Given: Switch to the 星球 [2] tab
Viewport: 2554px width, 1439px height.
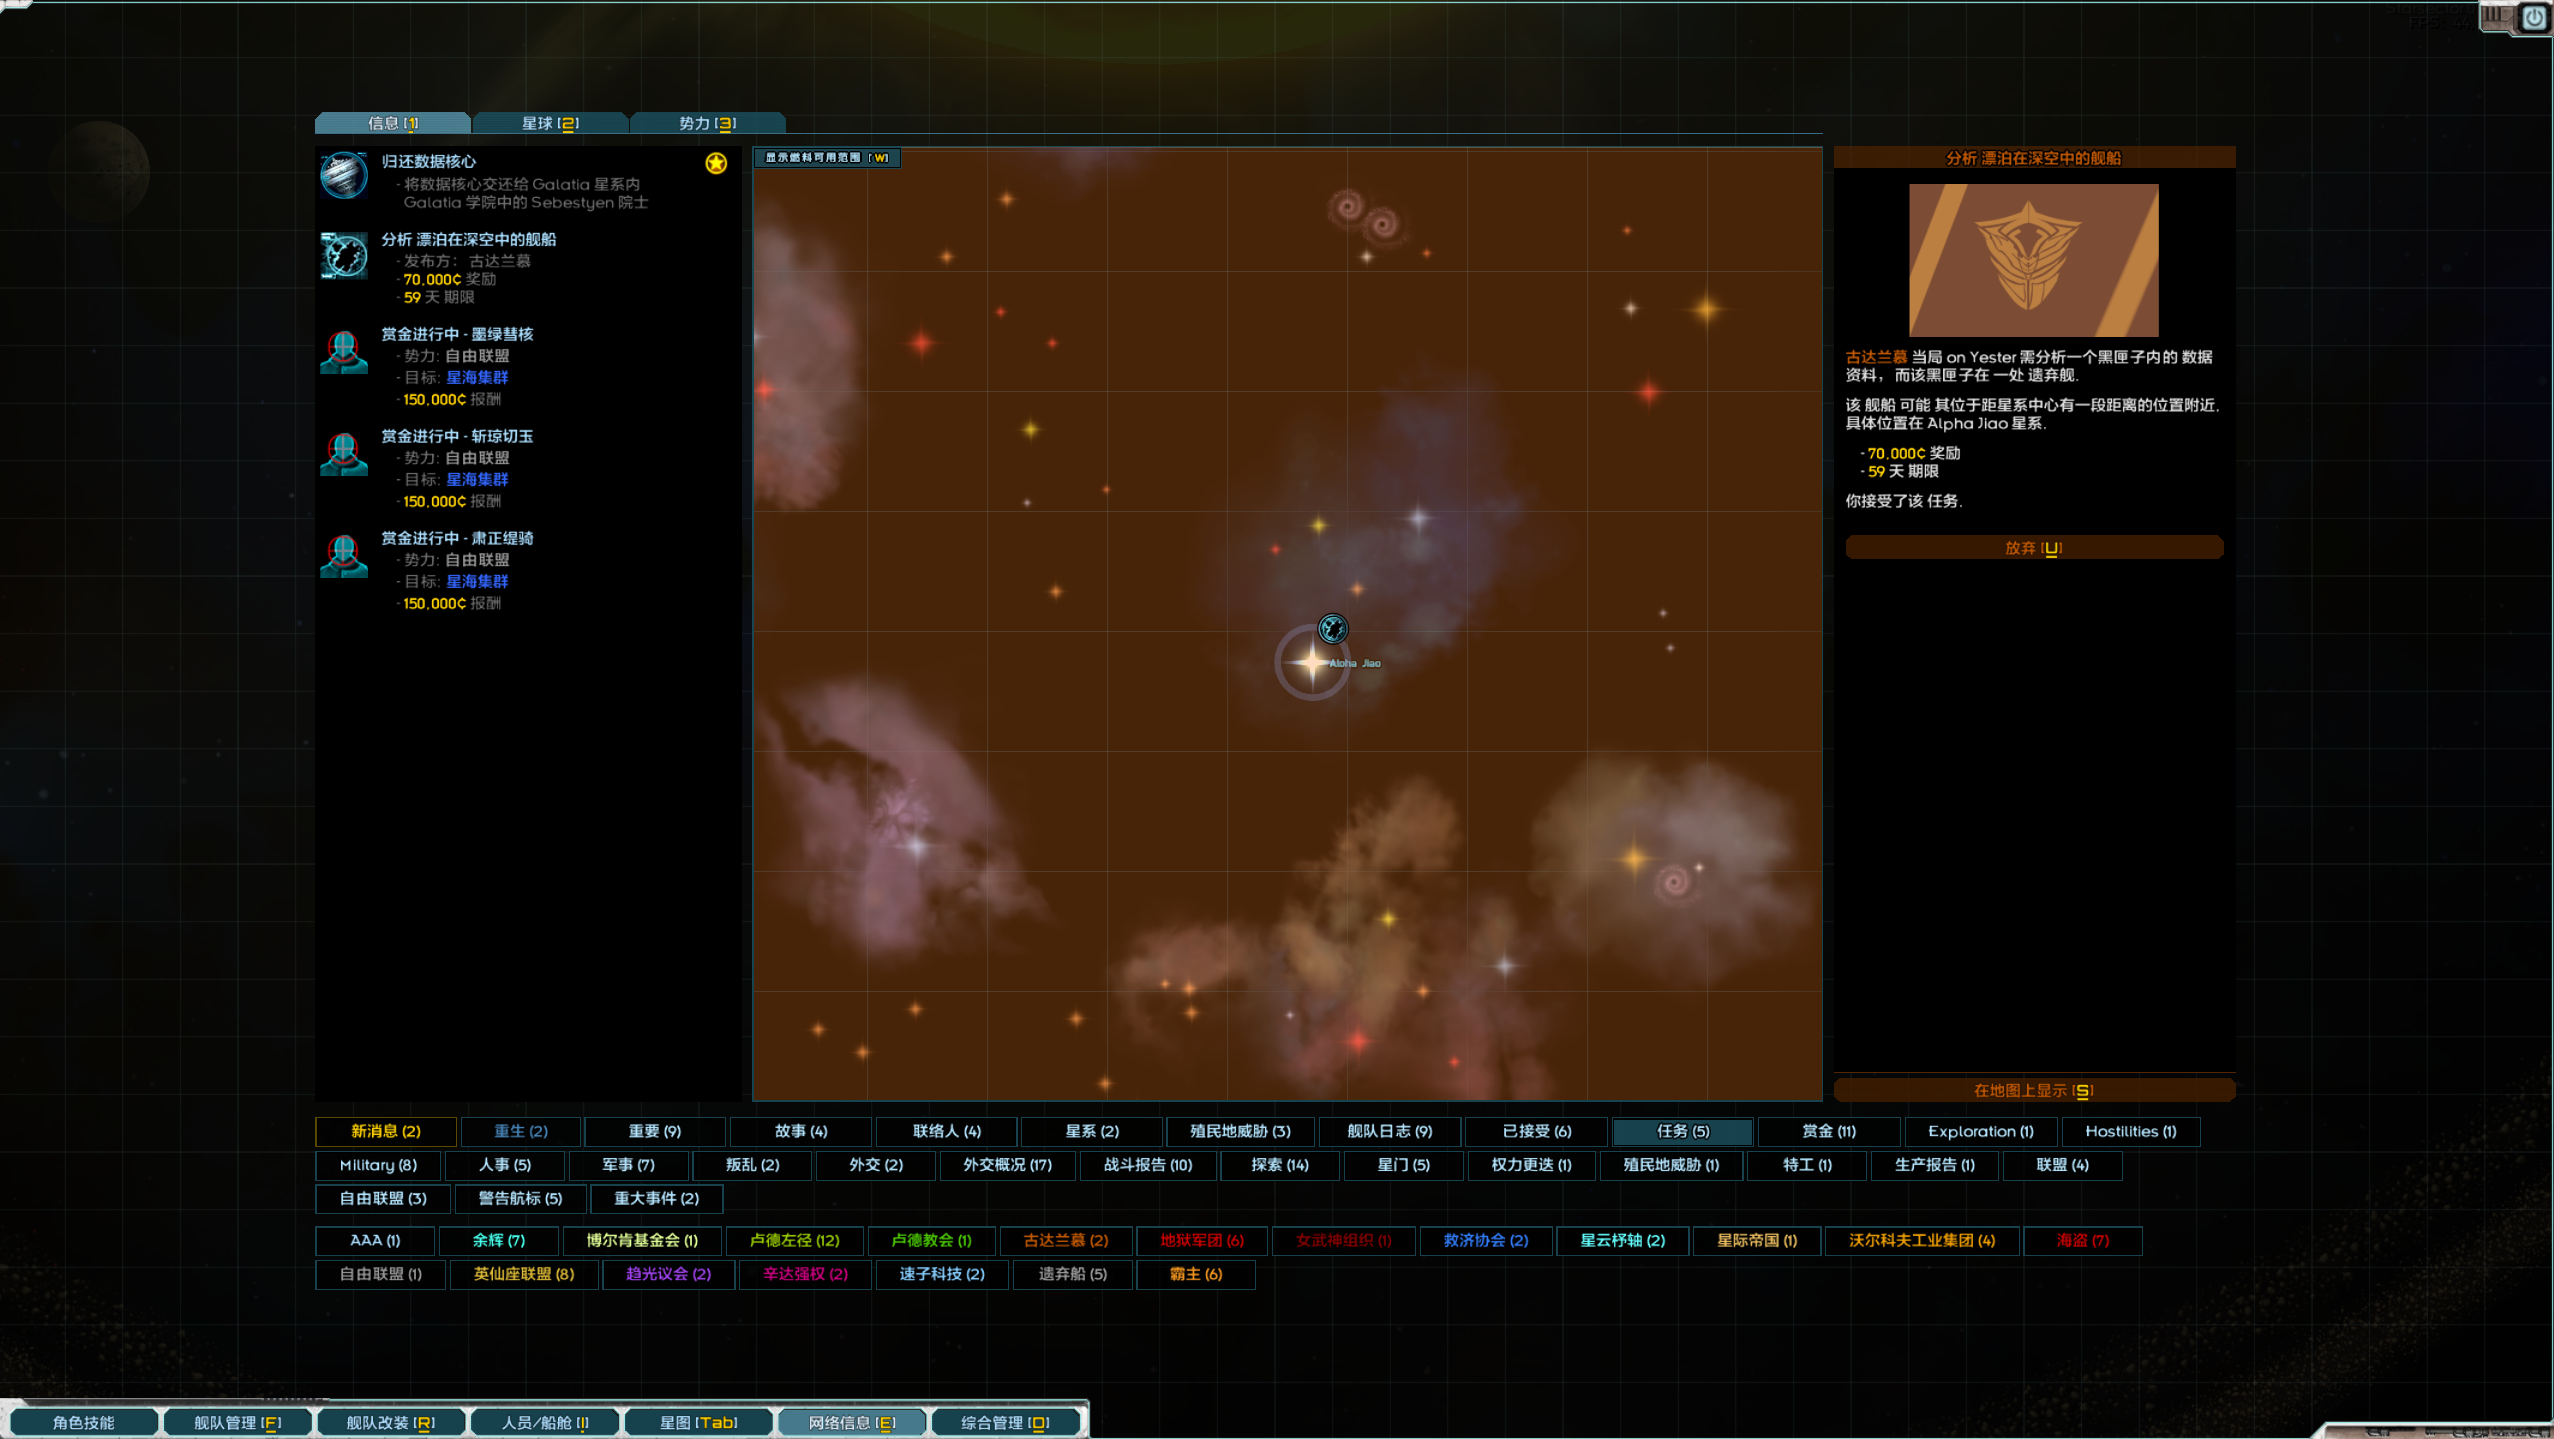Looking at the screenshot, I should coord(550,123).
